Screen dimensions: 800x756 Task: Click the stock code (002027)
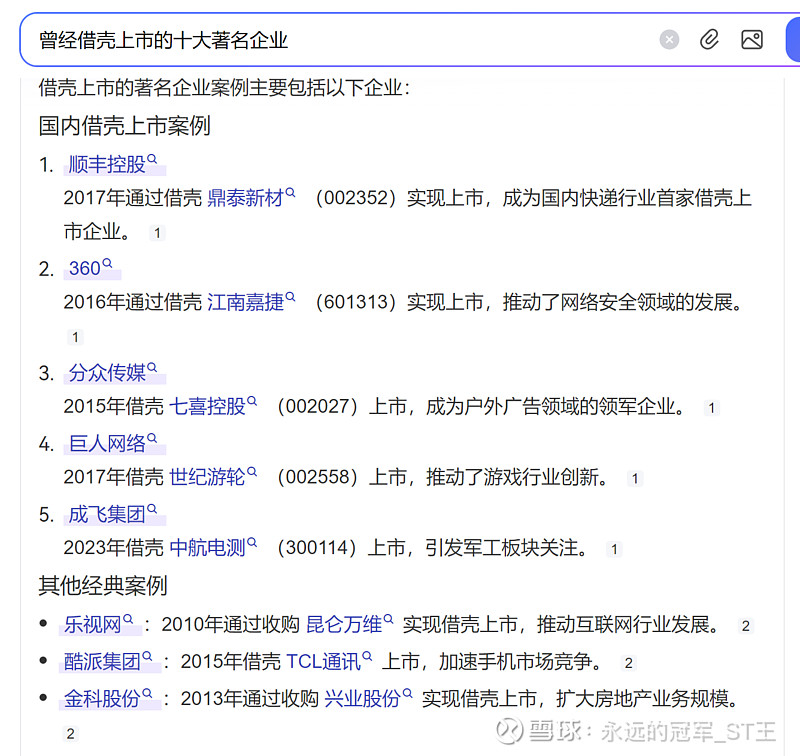pos(317,407)
